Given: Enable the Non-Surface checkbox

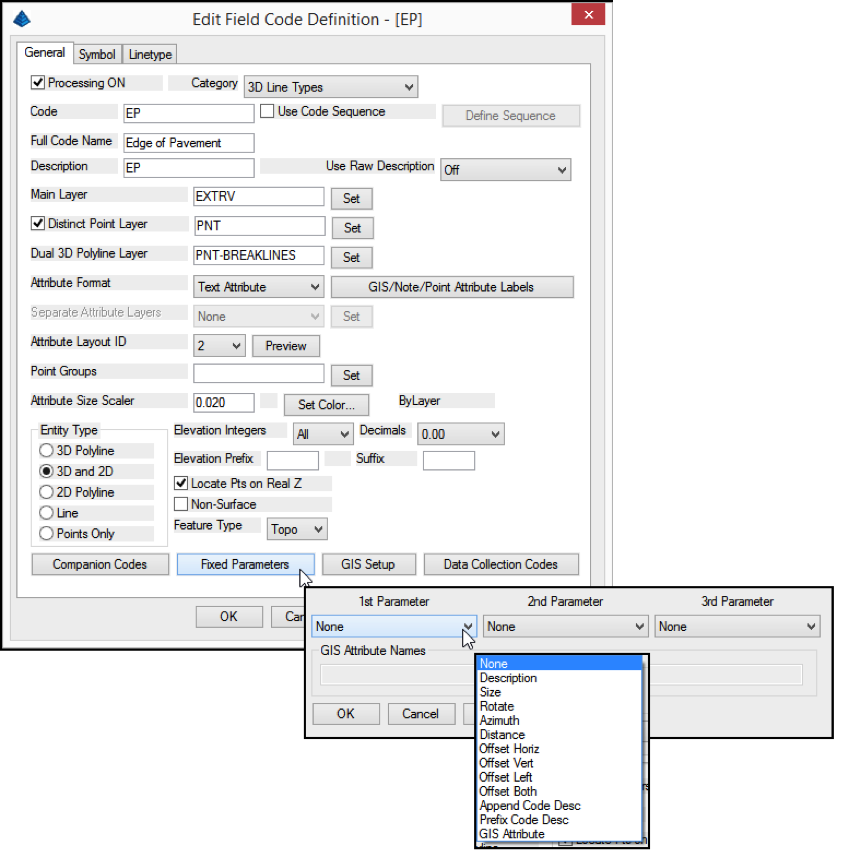Looking at the screenshot, I should pos(181,504).
